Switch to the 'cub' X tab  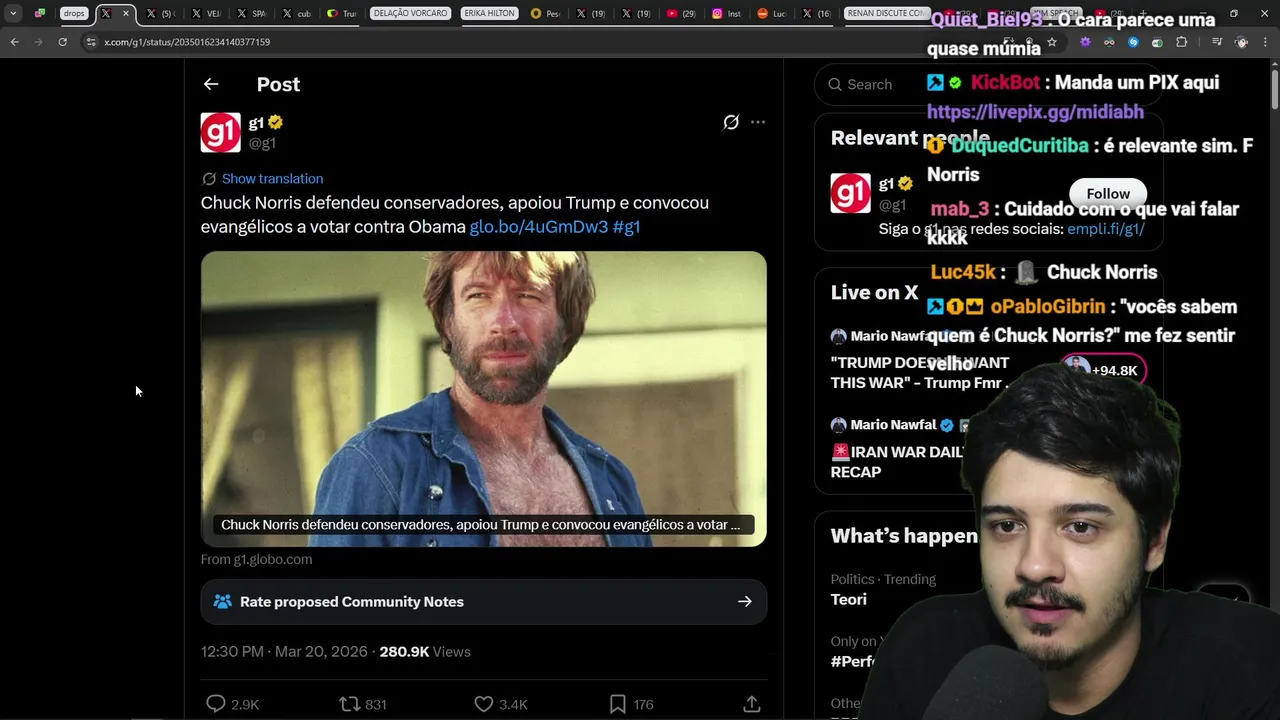coord(295,14)
